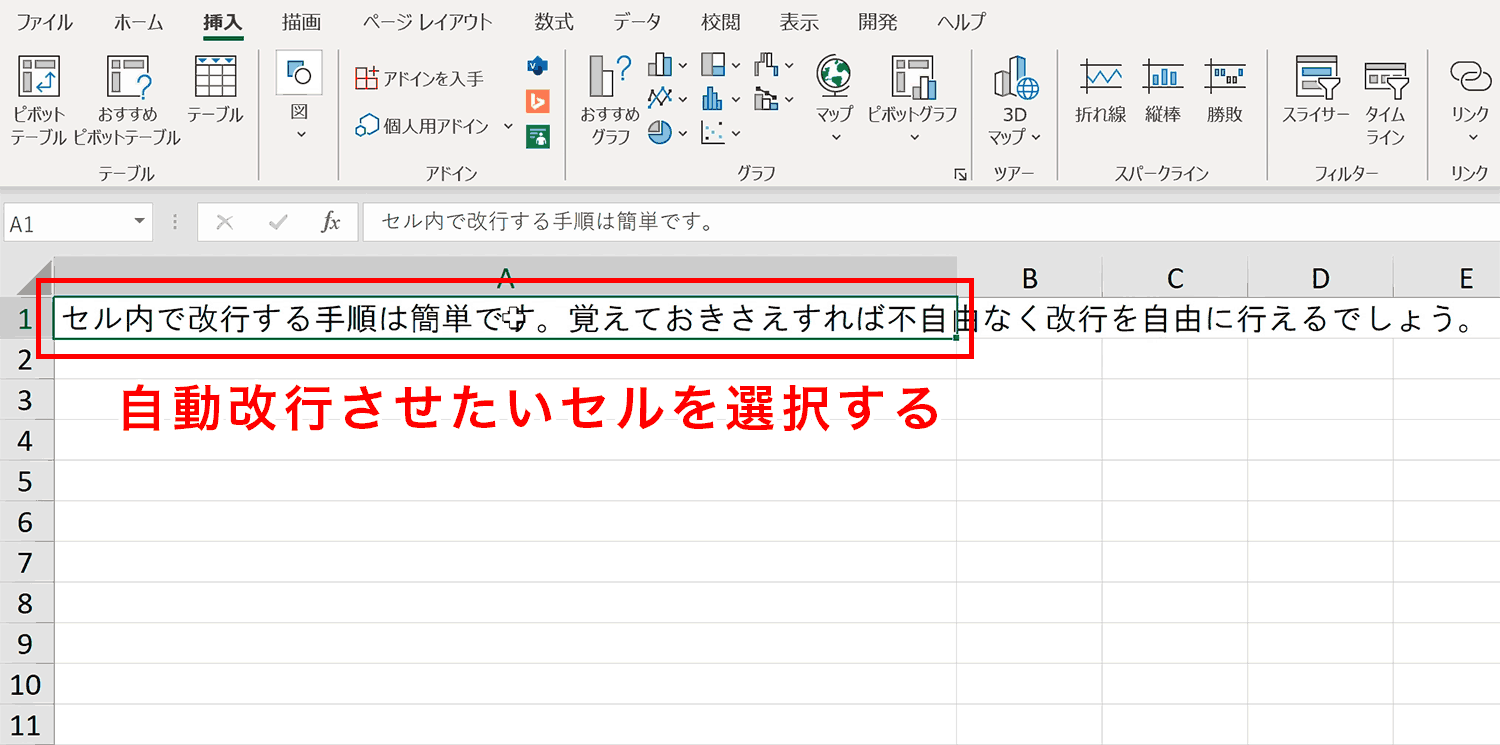This screenshot has width=1500, height=745.
Task: Open Recommended PivotTables (おすすめピボットテーブル)
Action: [x=127, y=100]
